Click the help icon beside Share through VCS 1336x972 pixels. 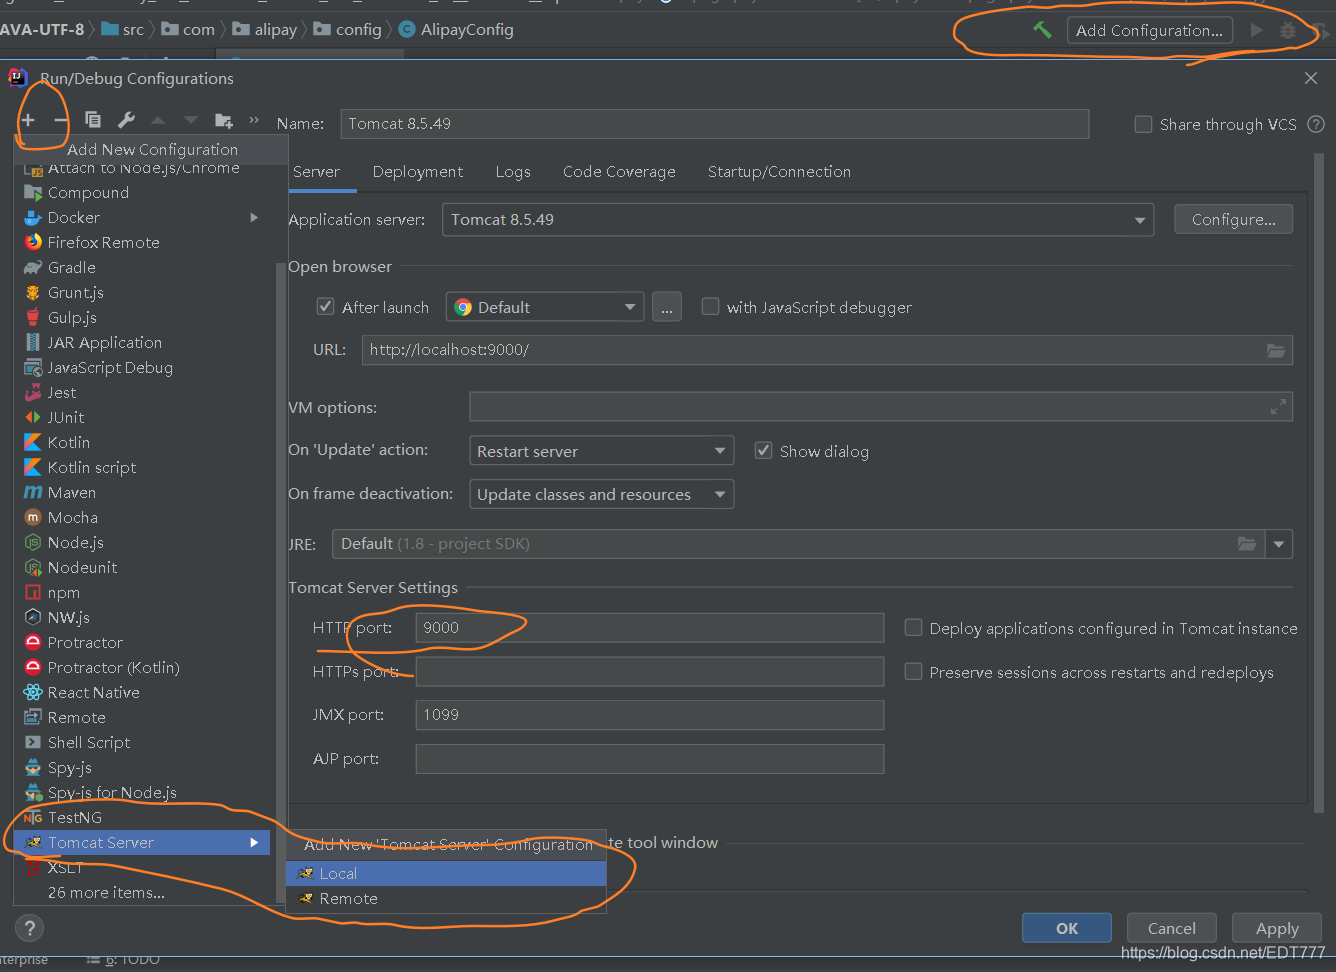[1316, 124]
